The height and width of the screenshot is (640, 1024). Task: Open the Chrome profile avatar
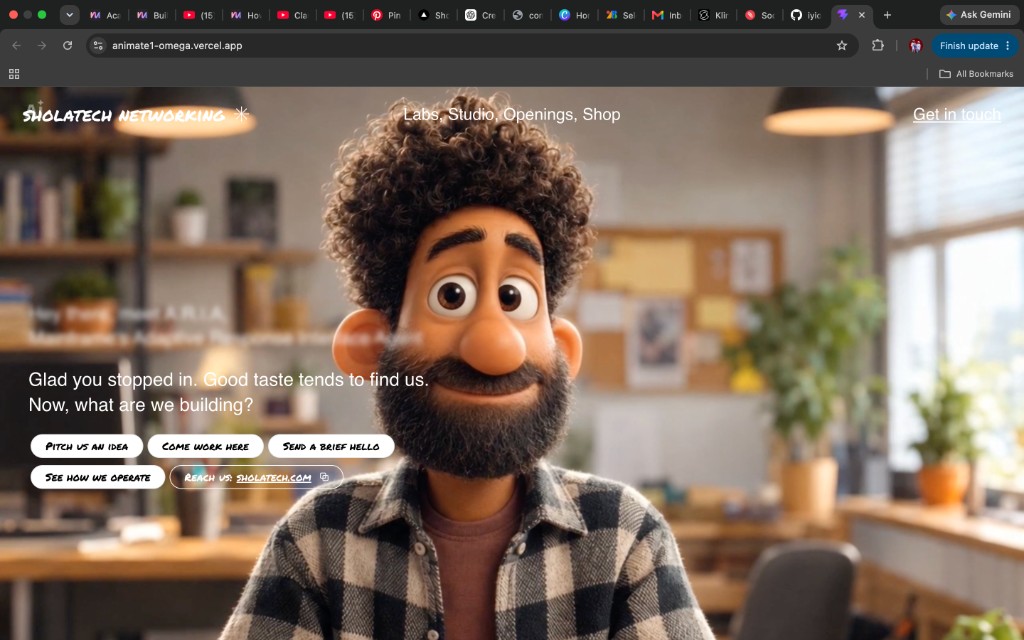916,46
